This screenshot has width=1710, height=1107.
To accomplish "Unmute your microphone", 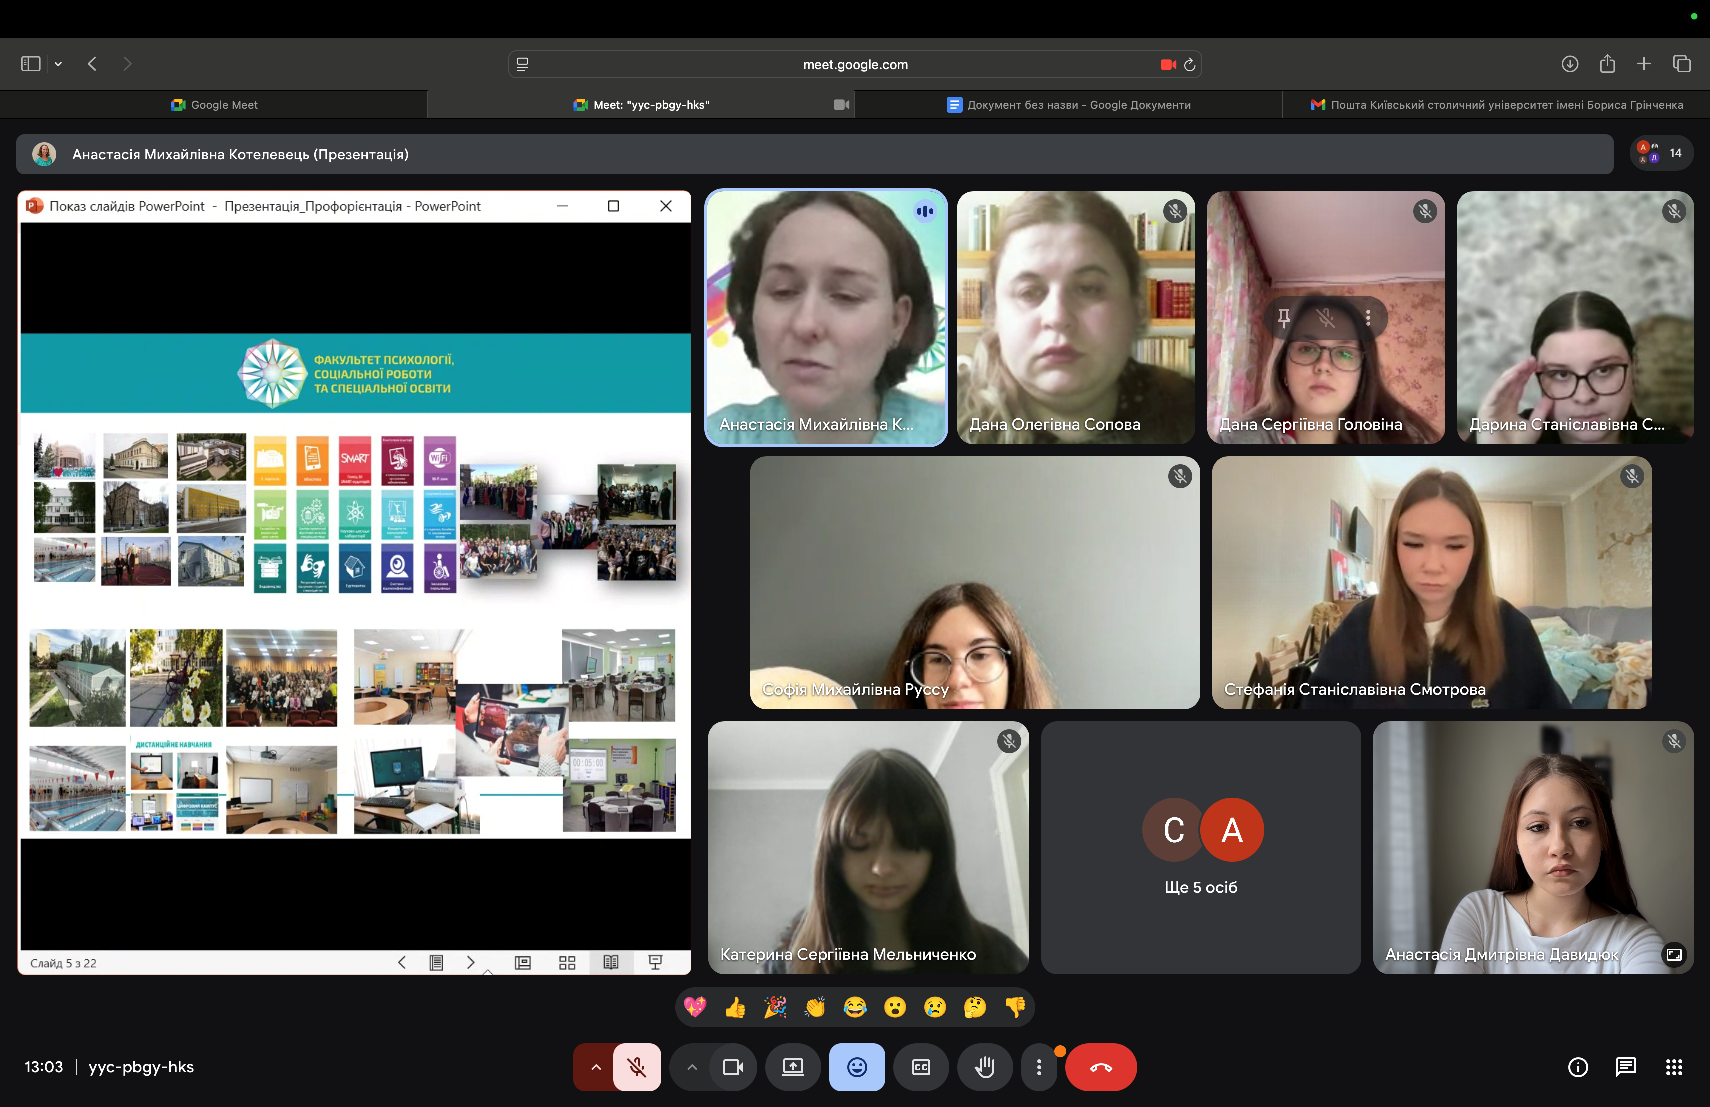I will pos(637,1067).
